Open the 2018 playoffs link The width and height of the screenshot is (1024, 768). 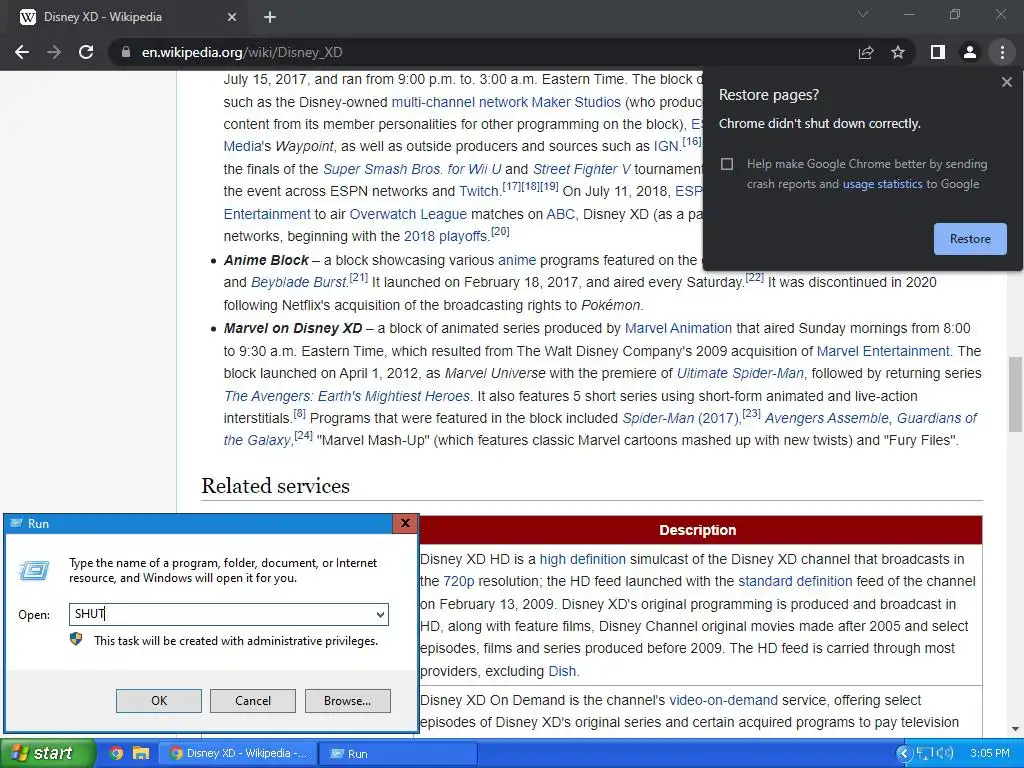(445, 236)
